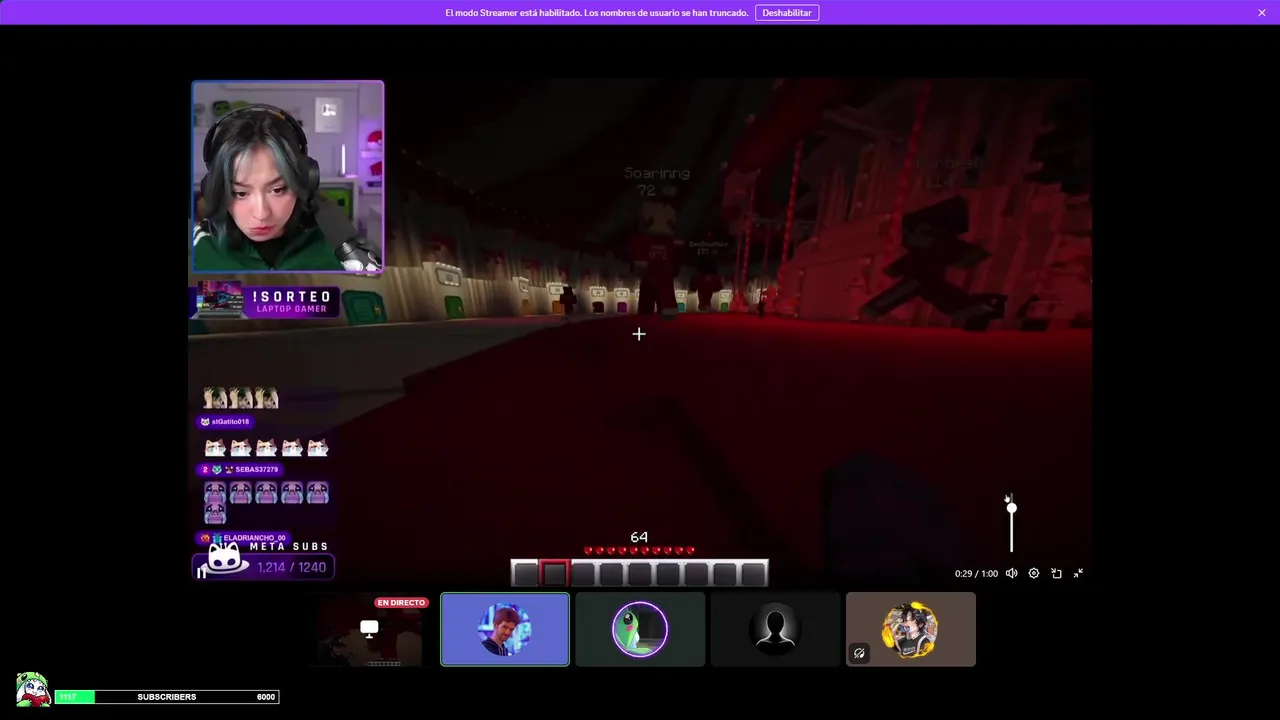
Task: Click the streamer webcam overlay
Action: [288, 177]
